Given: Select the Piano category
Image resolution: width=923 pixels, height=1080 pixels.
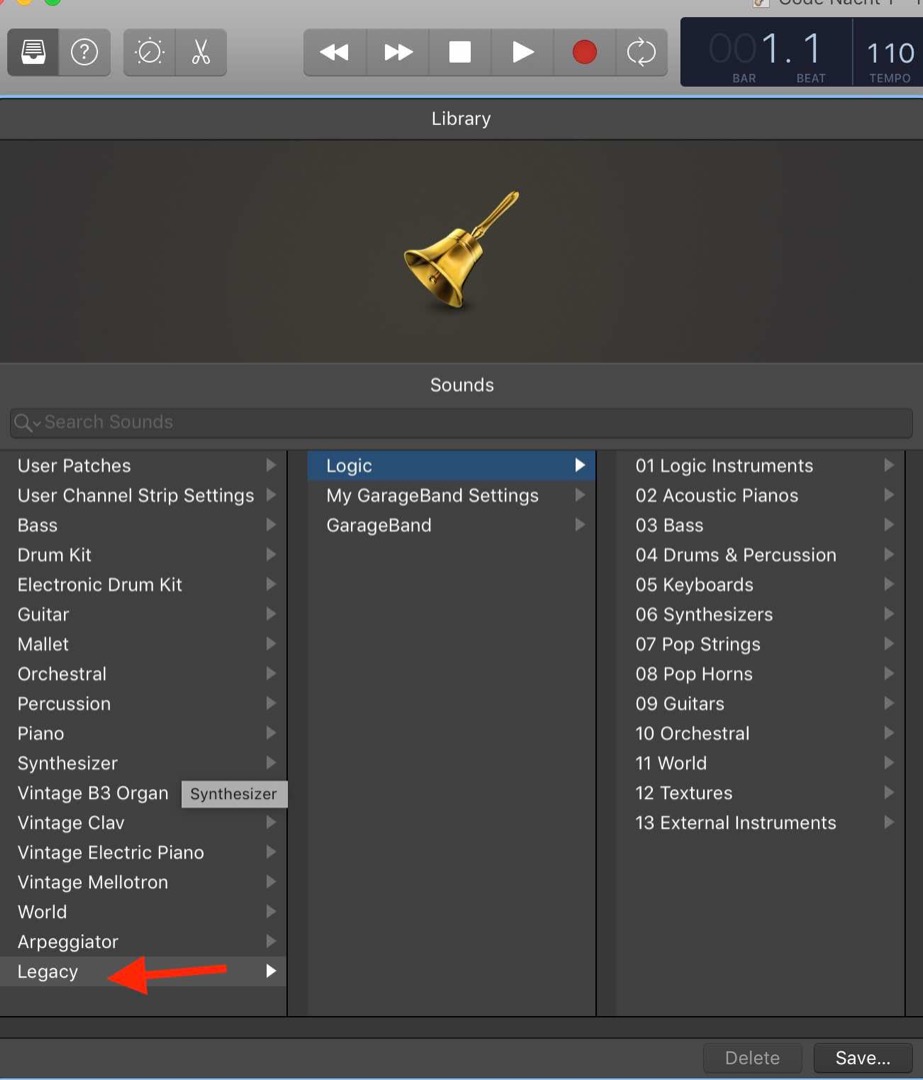Looking at the screenshot, I should pyautogui.click(x=143, y=733).
